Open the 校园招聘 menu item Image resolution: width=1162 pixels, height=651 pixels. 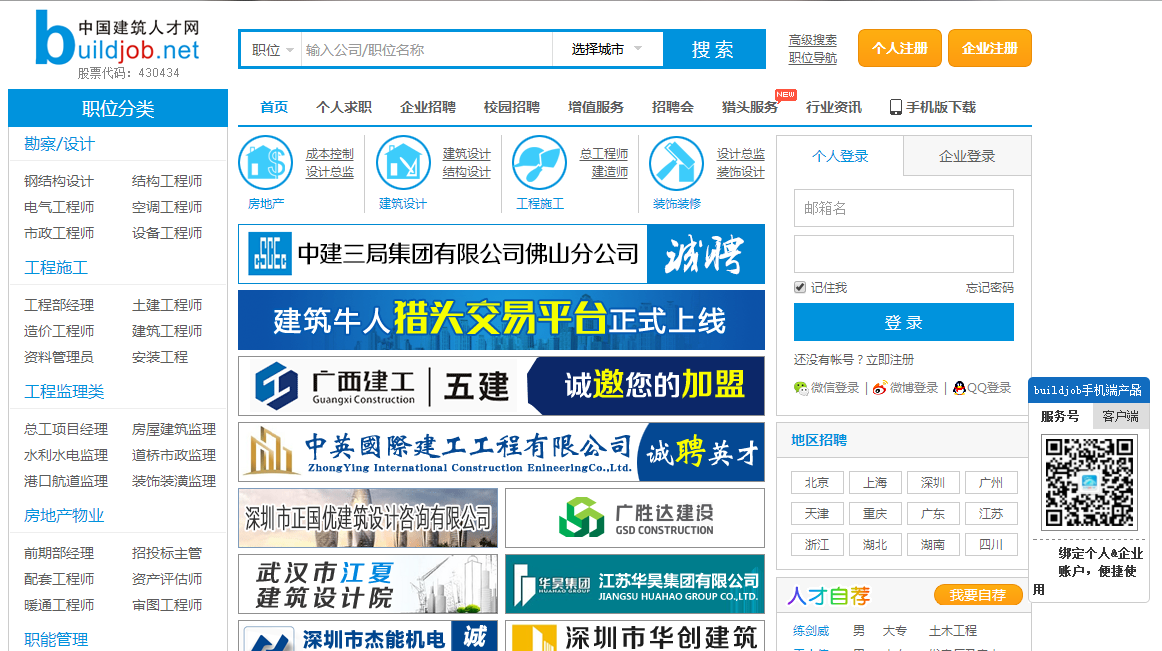pyautogui.click(x=511, y=108)
